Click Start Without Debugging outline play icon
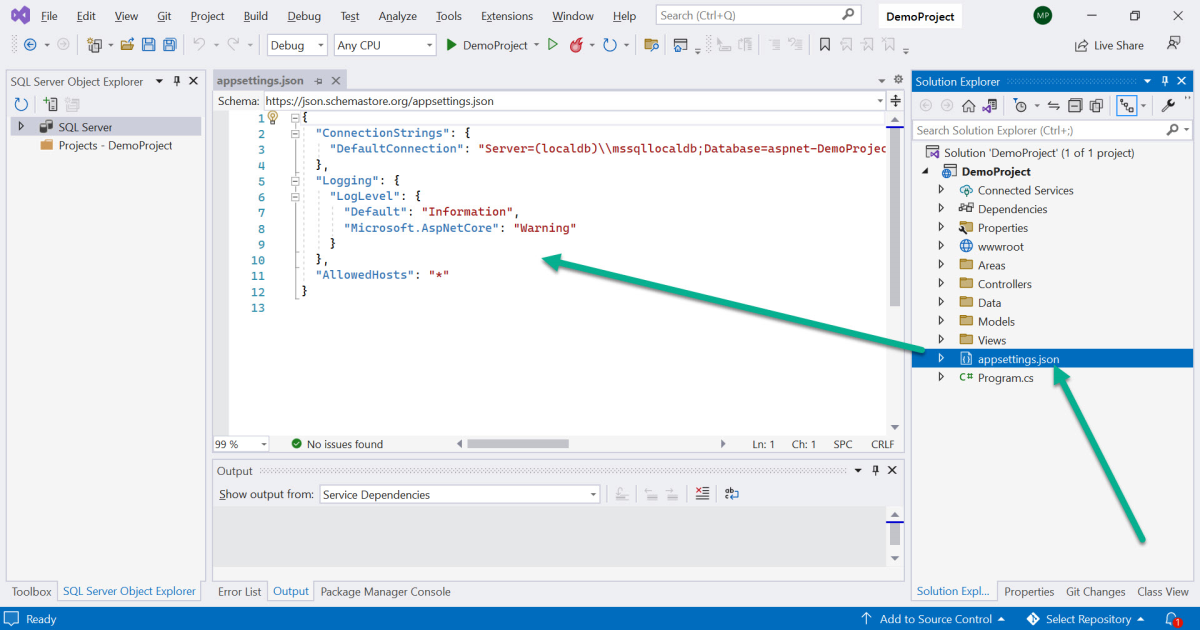 point(552,45)
